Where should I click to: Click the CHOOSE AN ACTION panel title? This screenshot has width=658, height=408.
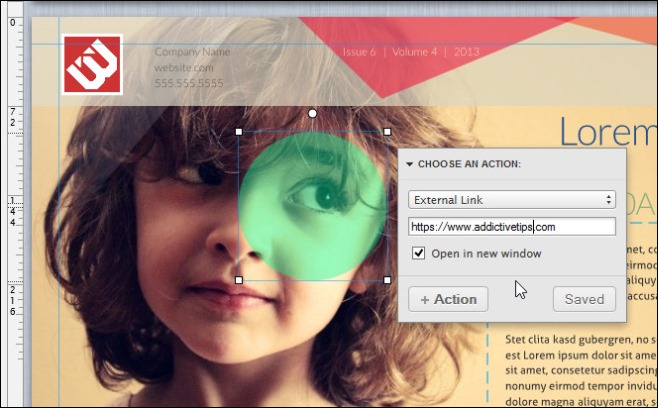pos(469,164)
